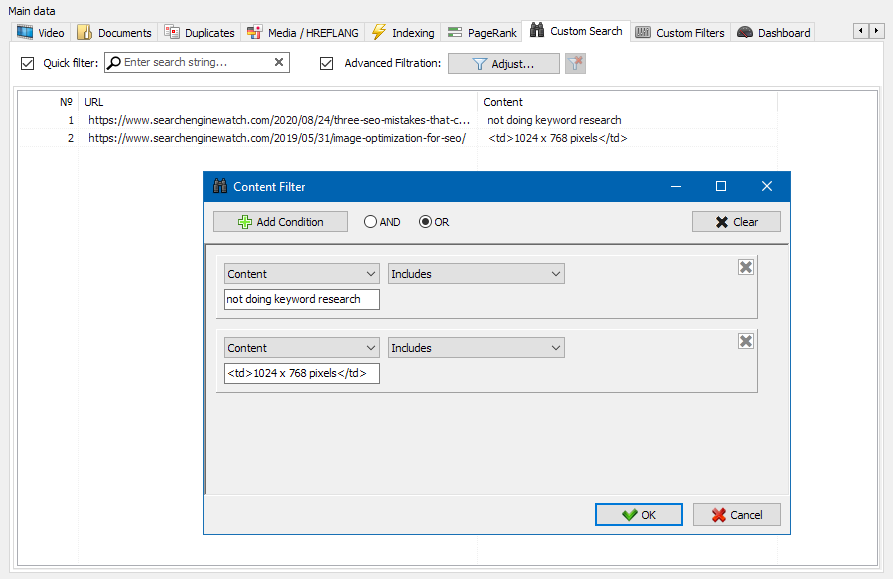893x579 pixels.
Task: Disable the Quick filter checkbox
Action: 28,64
